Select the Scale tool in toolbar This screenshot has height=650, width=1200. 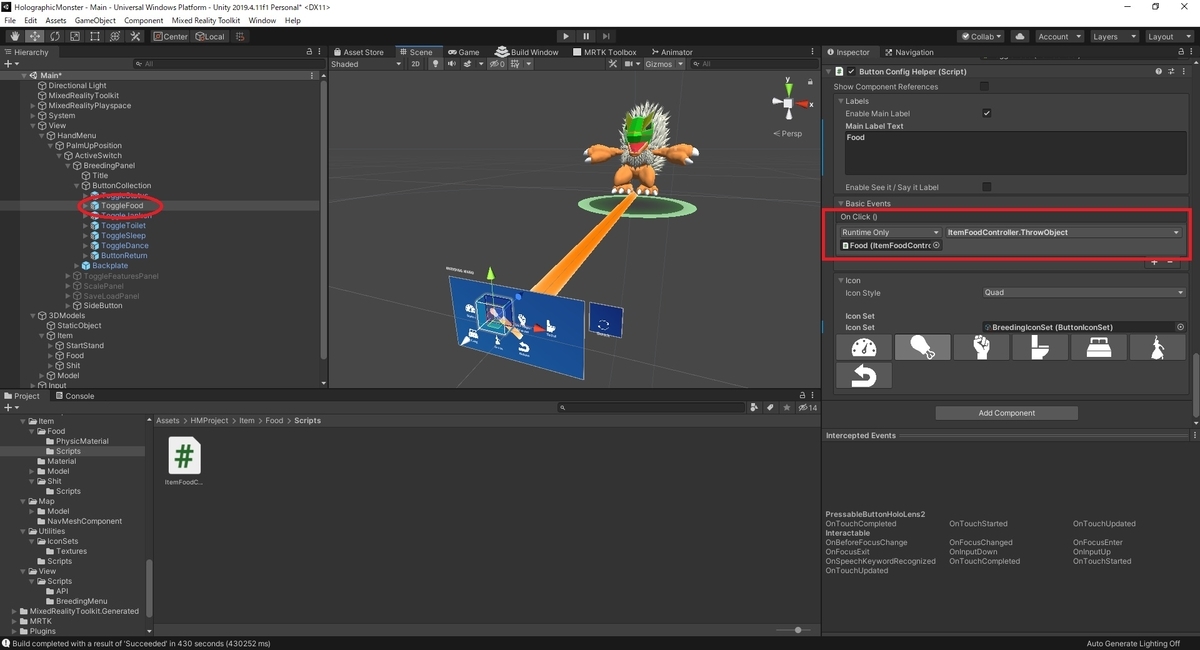[74, 36]
